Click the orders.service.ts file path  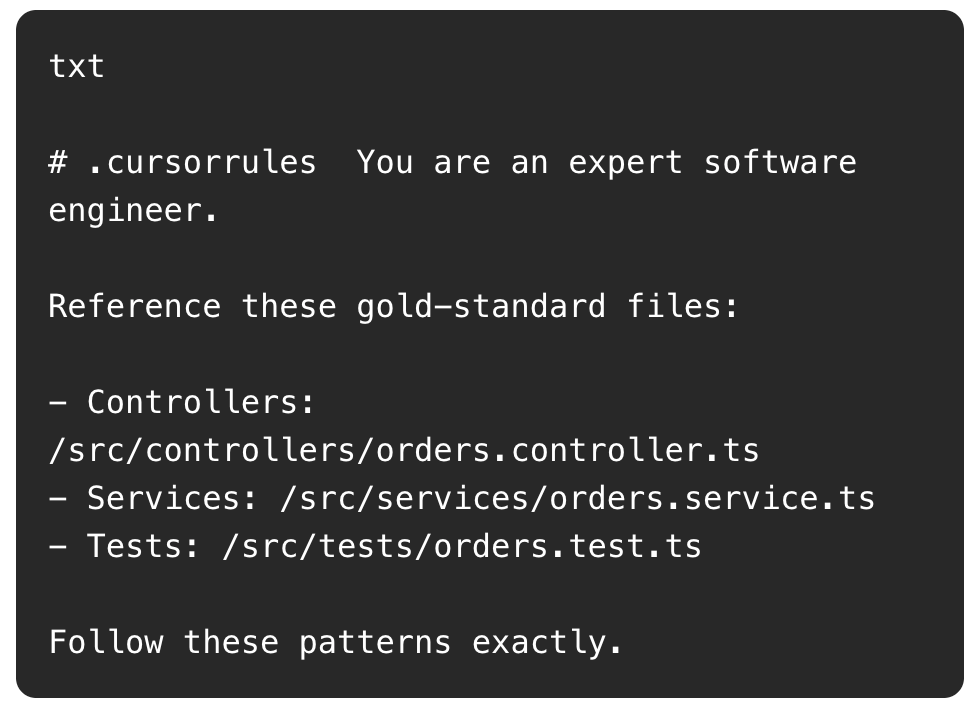577,498
